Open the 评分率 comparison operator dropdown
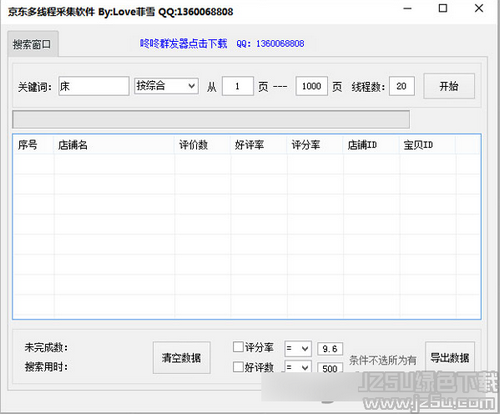The image size is (500, 414). [x=298, y=349]
